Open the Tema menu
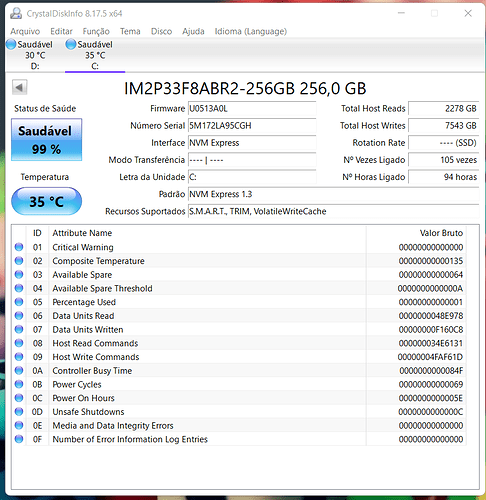This screenshot has width=486, height=500. point(130,31)
